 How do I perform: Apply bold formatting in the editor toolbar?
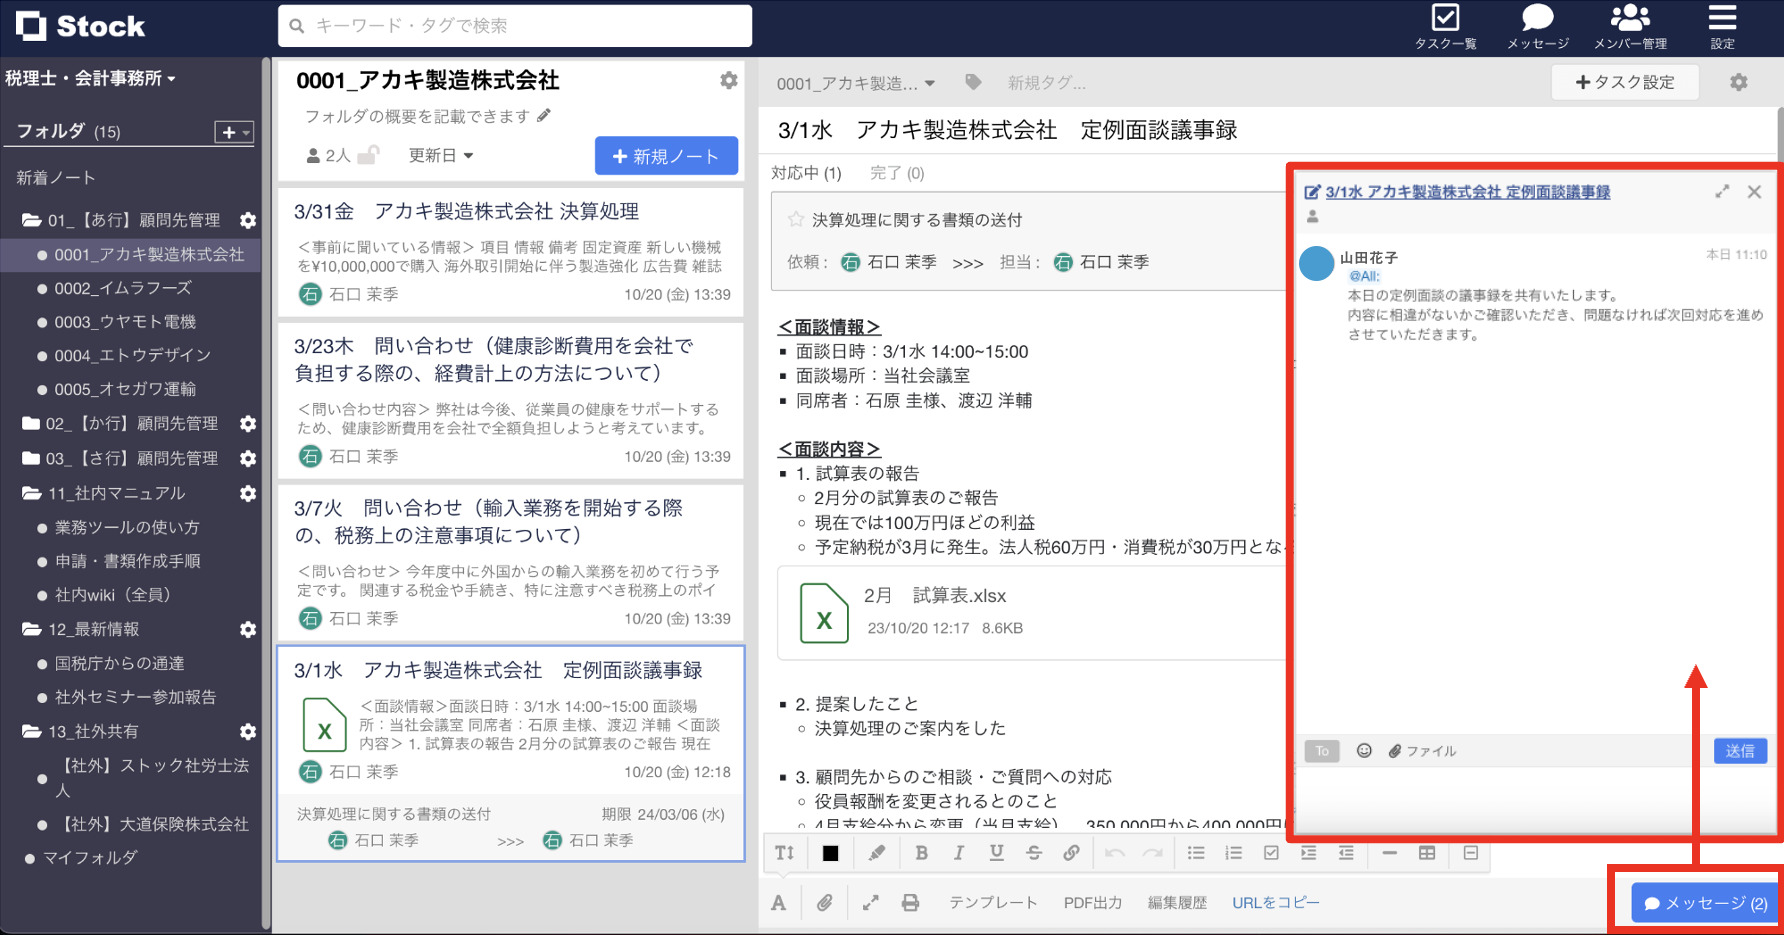(x=921, y=853)
